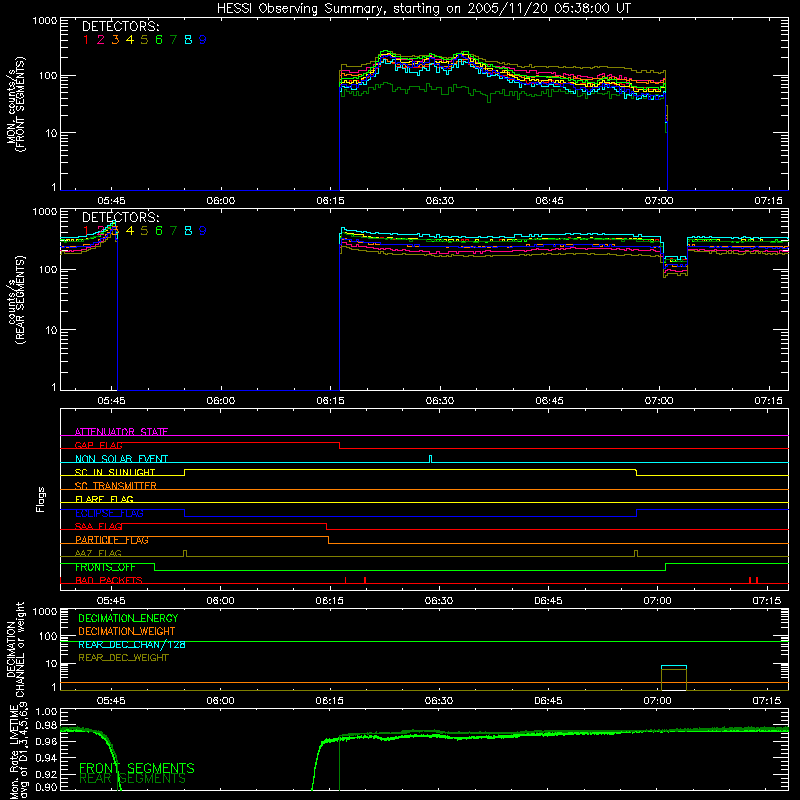
Task: Click the rear segments count dip after 07:00
Action: click(x=675, y=265)
